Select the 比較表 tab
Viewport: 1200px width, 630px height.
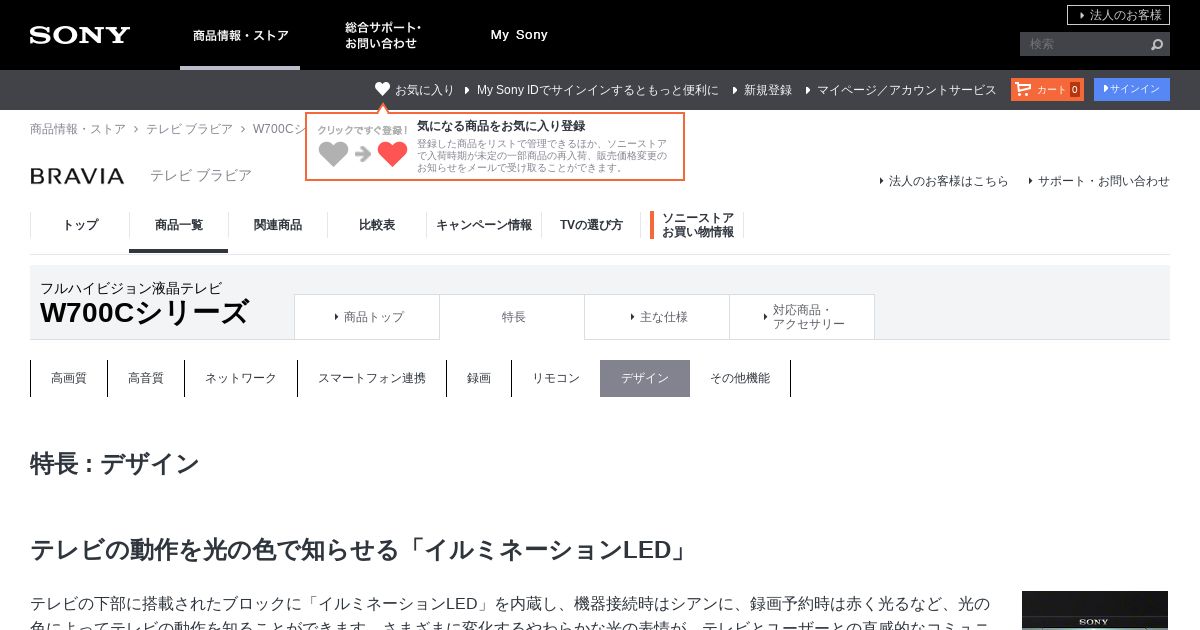point(377,225)
